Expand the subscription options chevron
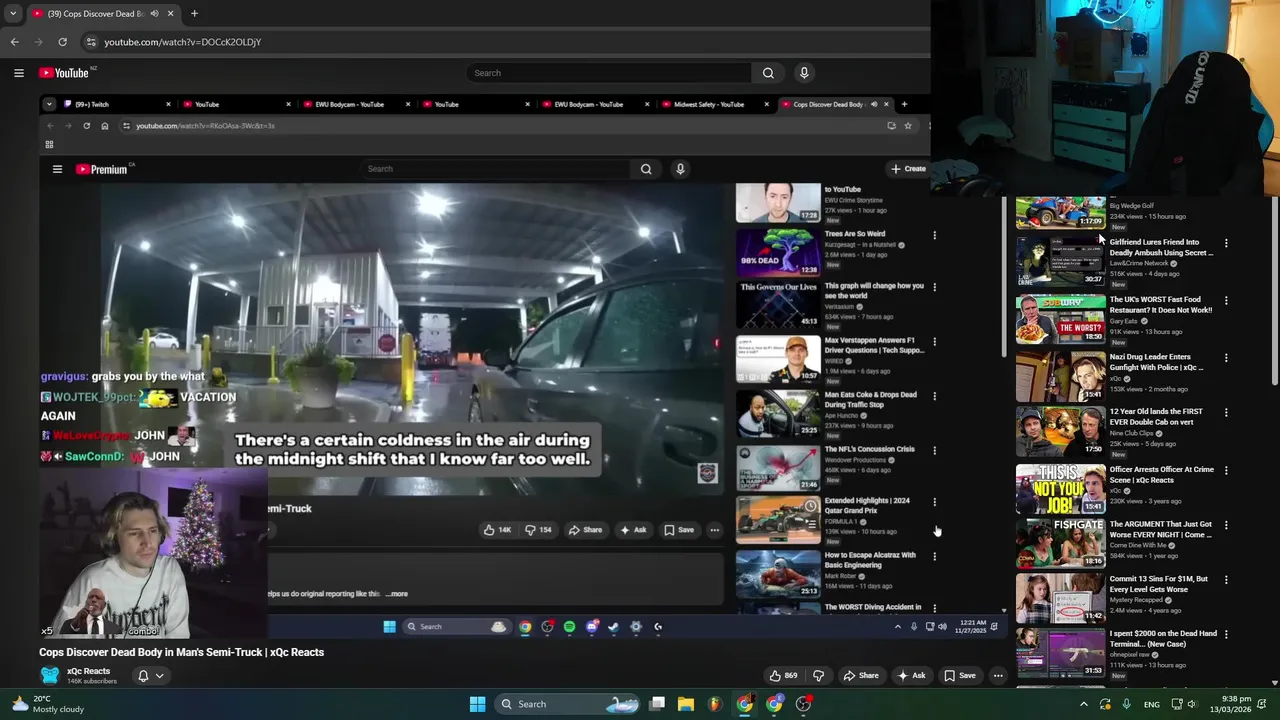1280x720 pixels. click(159, 676)
